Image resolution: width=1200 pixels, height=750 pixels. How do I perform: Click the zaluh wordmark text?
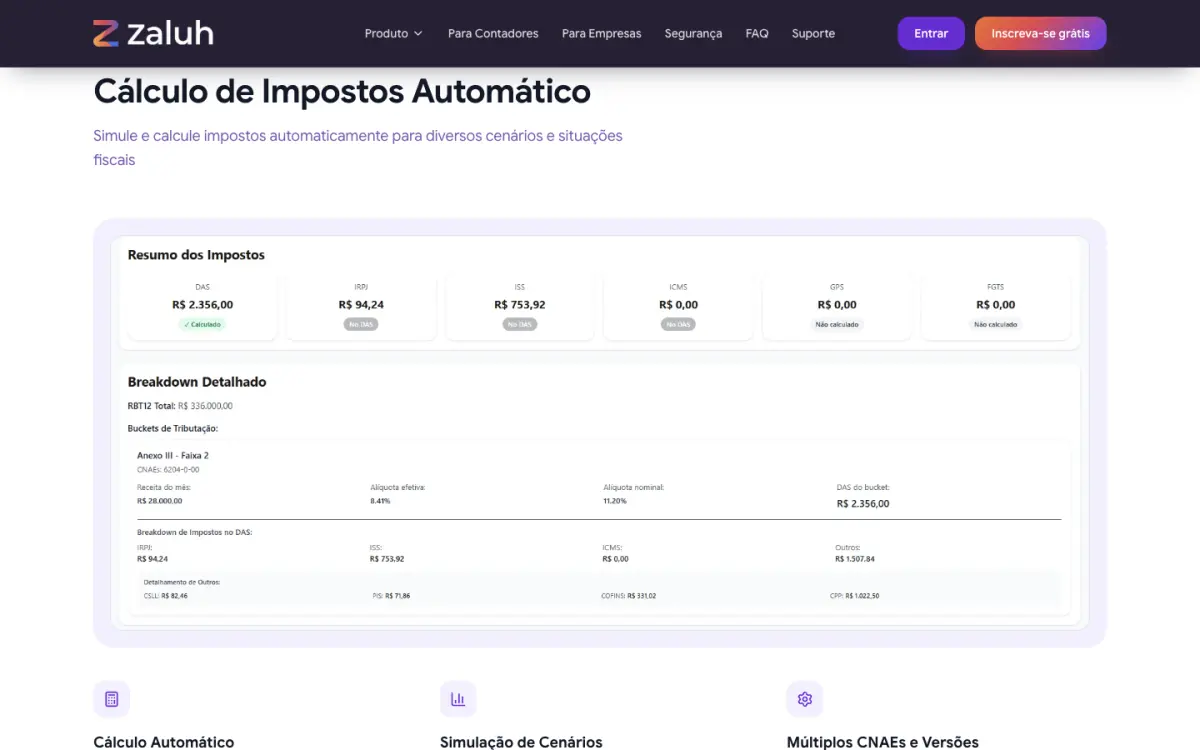170,33
